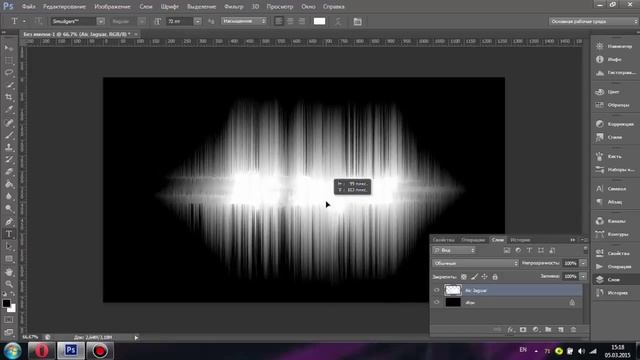Add a layer mask
Image resolution: width=640 pixels, height=360 pixels.
523,329
